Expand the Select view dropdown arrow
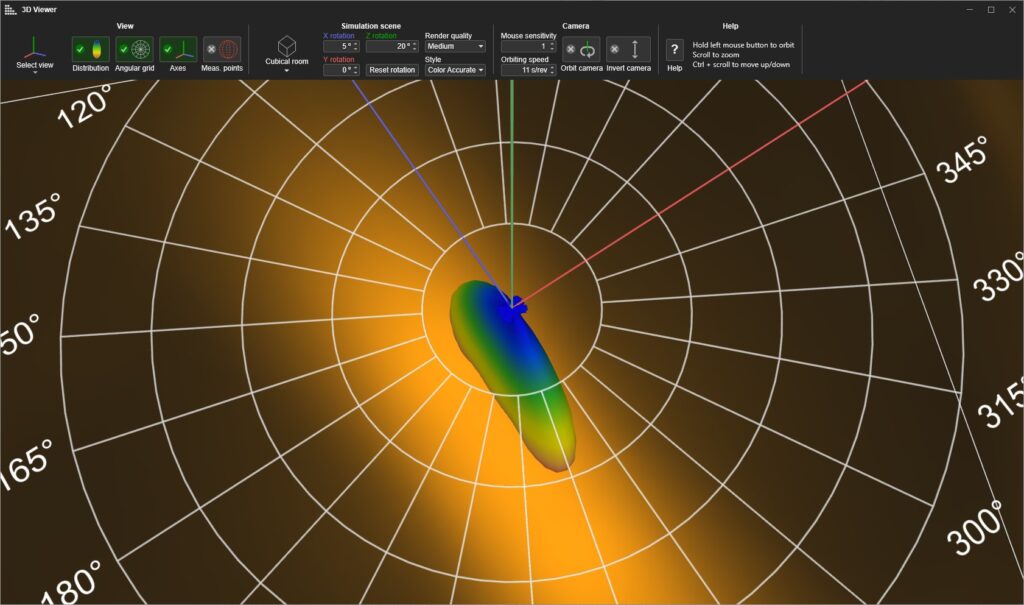Image resolution: width=1024 pixels, height=605 pixels. pos(35,73)
